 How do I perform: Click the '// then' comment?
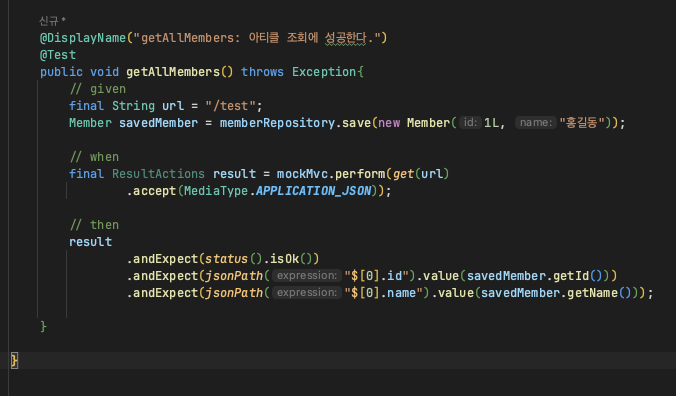[94, 225]
